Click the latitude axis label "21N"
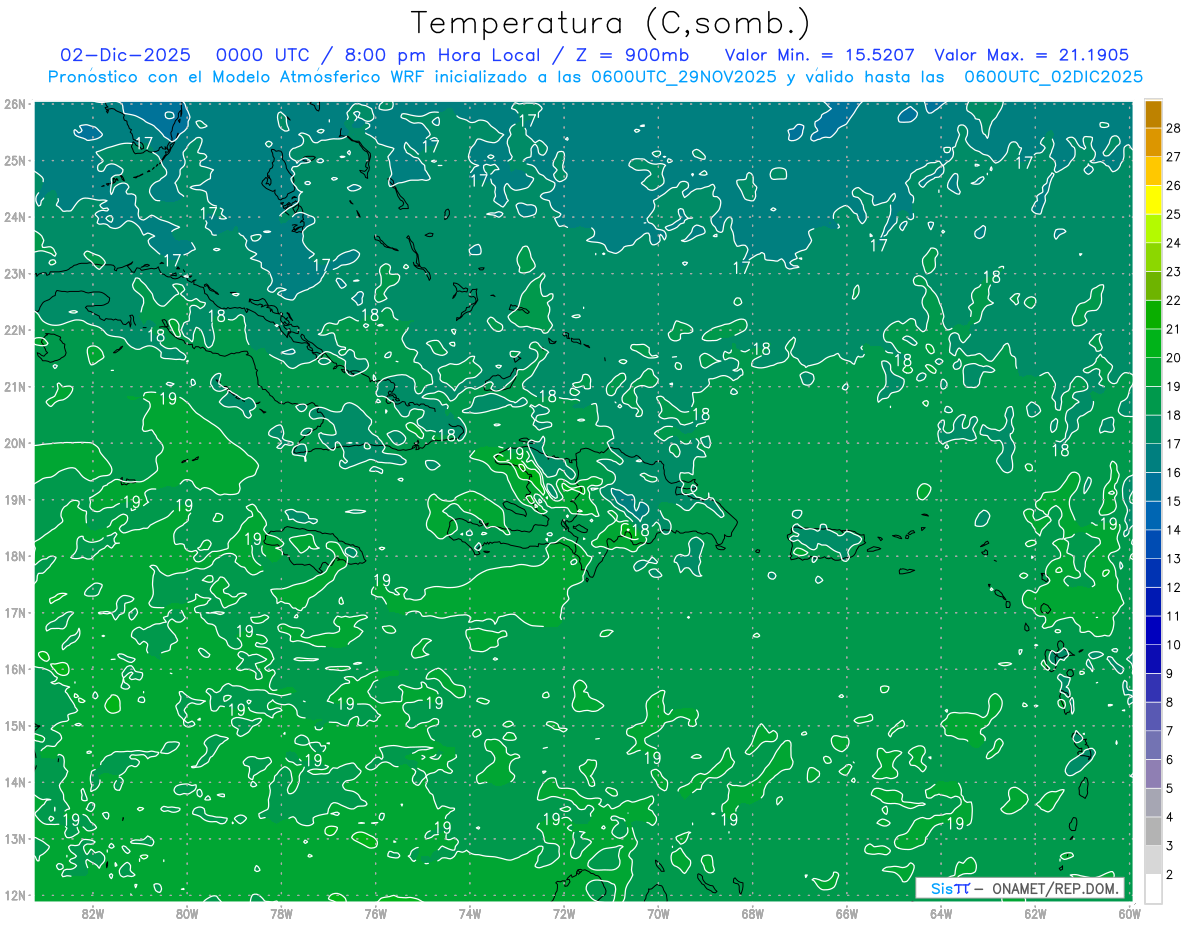1200x927 pixels. click(x=15, y=387)
